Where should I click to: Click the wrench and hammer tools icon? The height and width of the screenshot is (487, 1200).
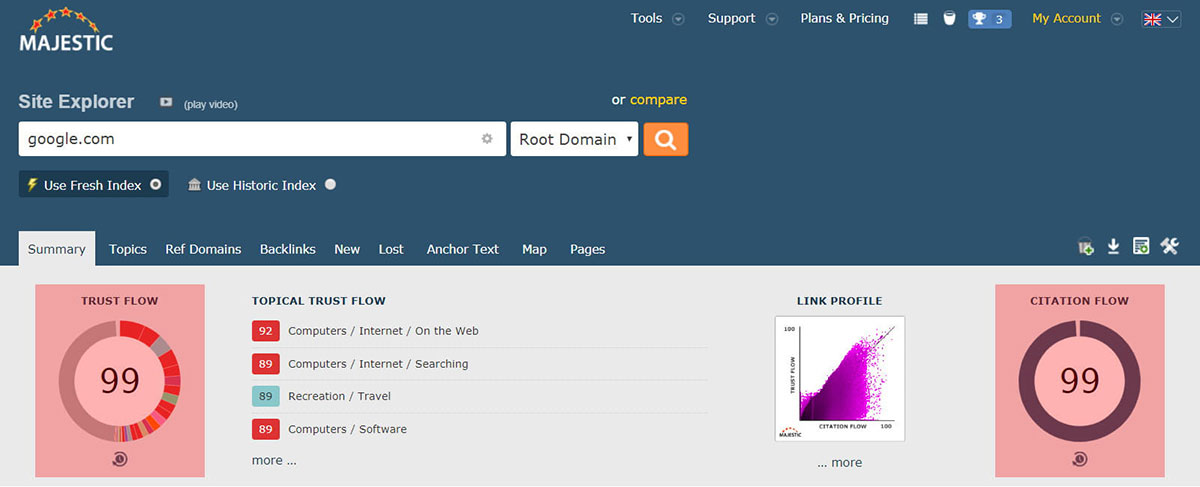tap(1170, 246)
